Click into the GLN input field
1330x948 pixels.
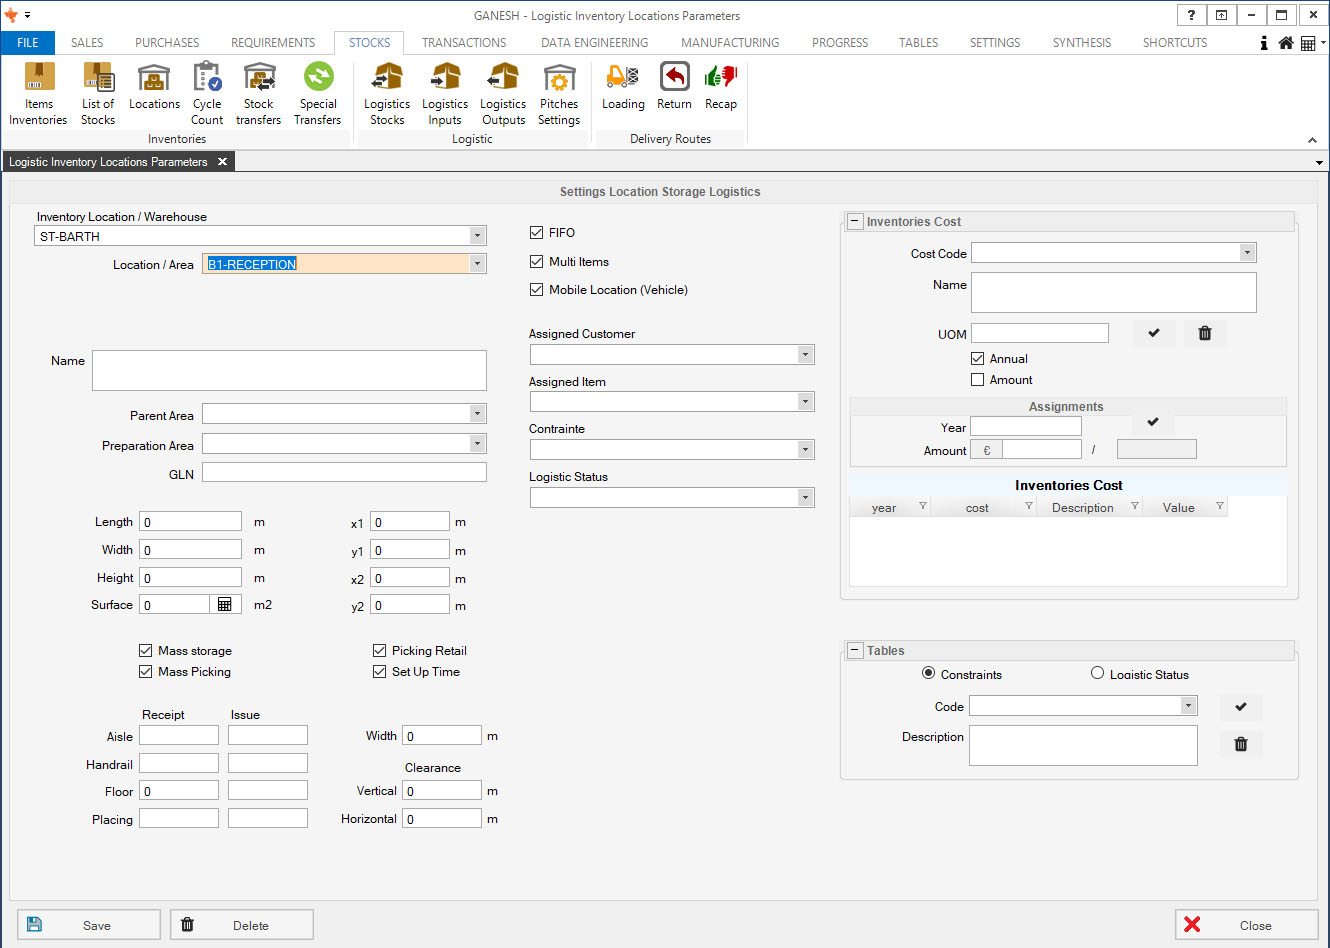coord(344,473)
